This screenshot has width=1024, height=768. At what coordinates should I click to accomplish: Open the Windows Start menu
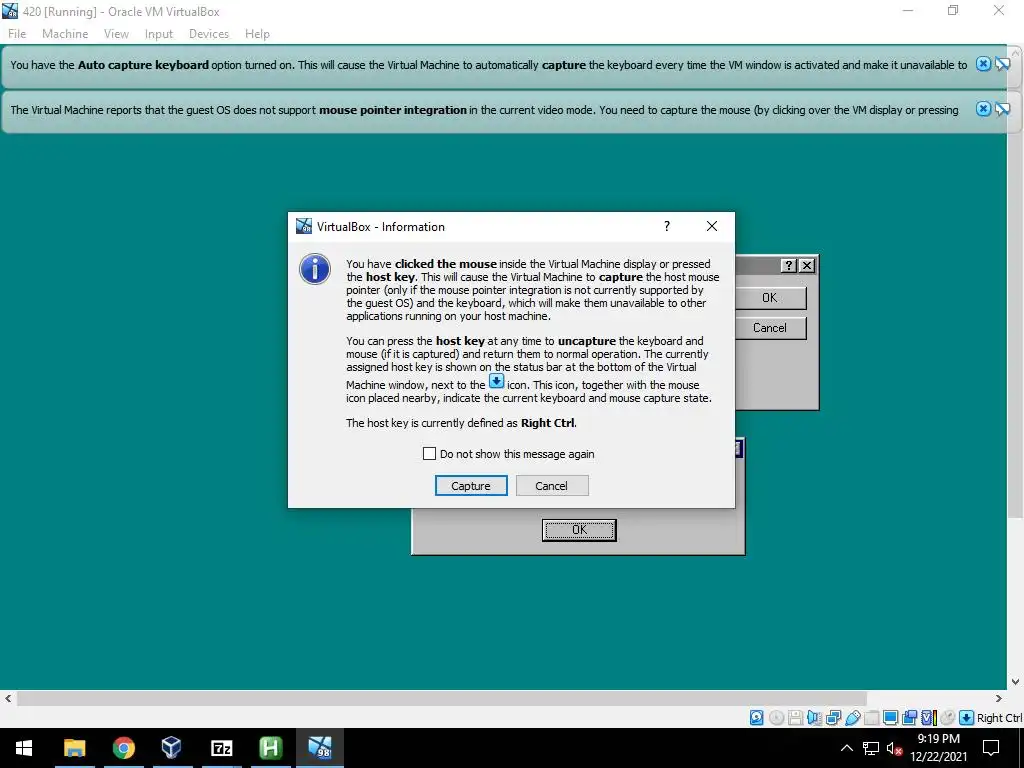[x=24, y=748]
